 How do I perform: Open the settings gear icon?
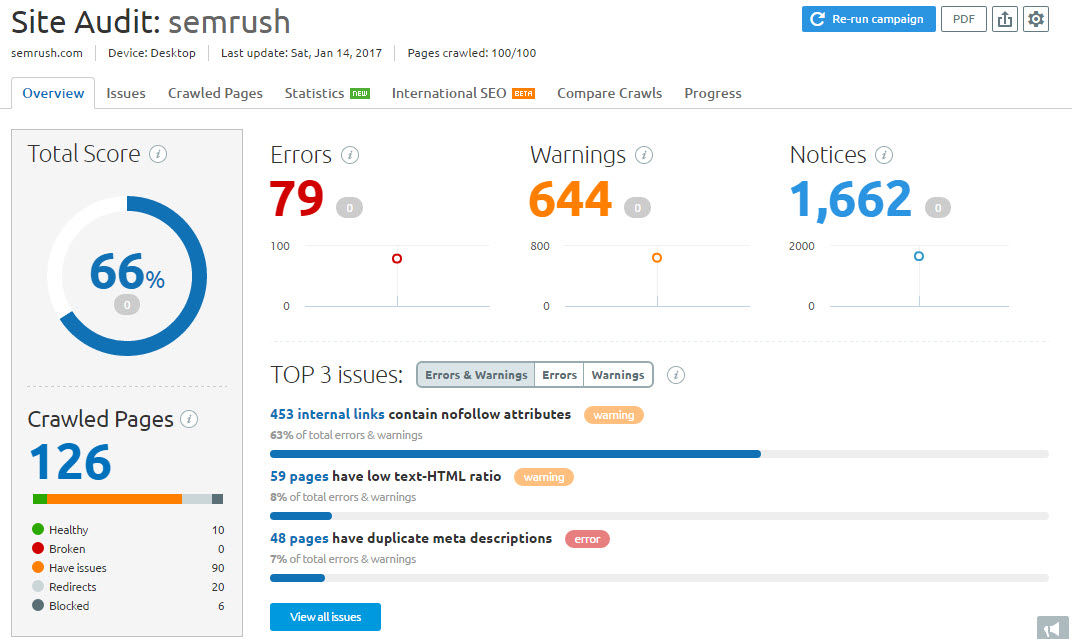[x=1036, y=19]
